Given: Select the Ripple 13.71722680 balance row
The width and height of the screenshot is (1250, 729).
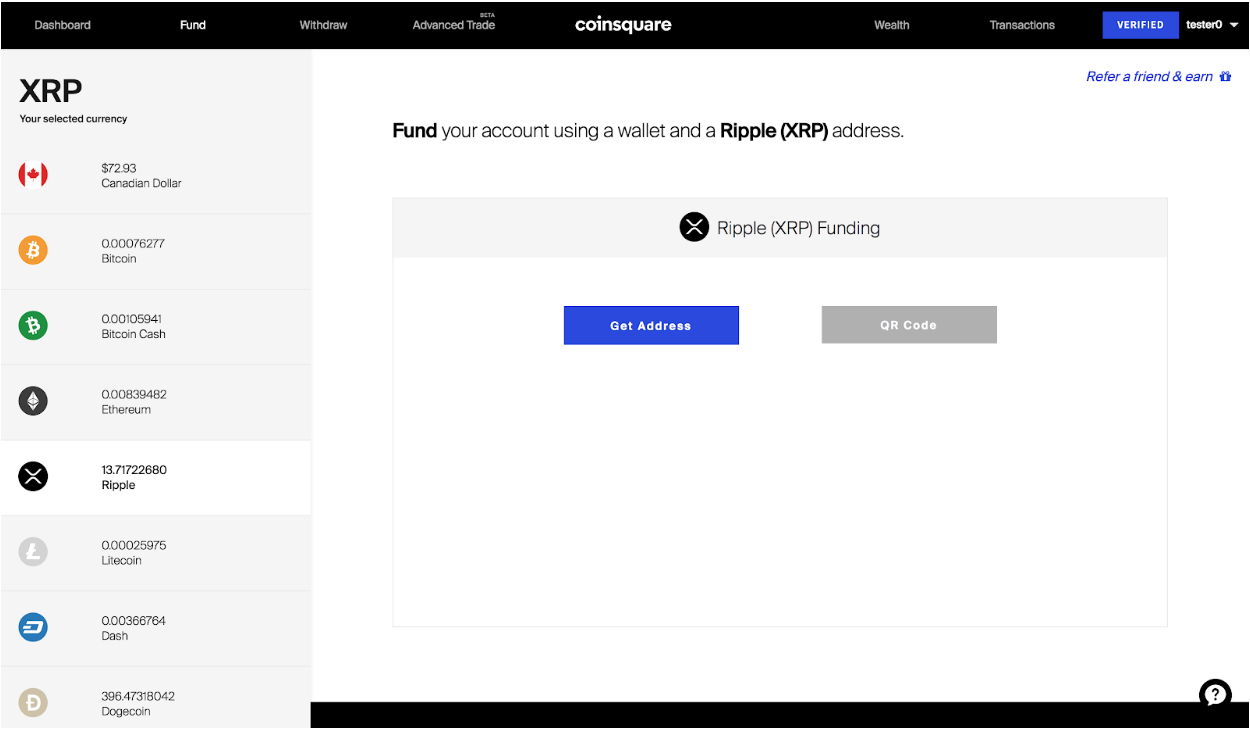Looking at the screenshot, I should click(156, 478).
